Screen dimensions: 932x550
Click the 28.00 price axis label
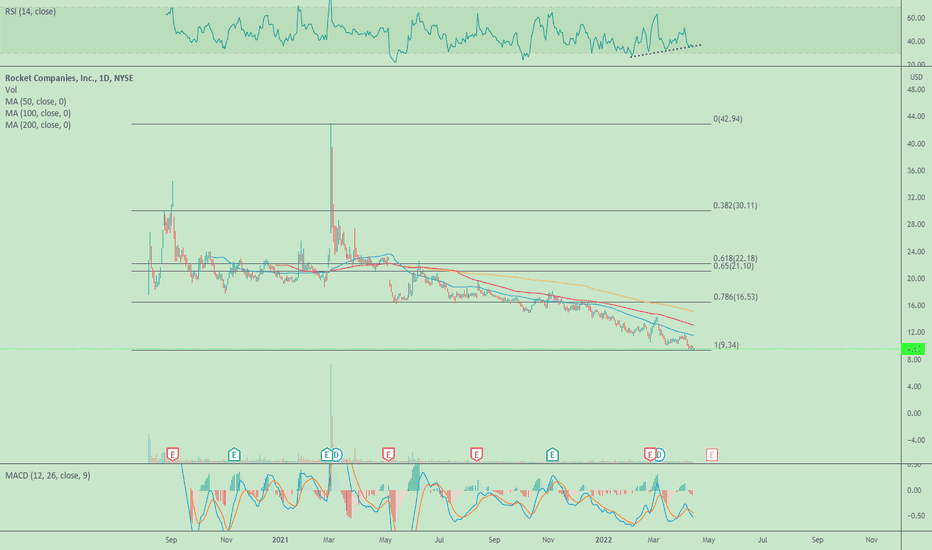click(x=916, y=224)
